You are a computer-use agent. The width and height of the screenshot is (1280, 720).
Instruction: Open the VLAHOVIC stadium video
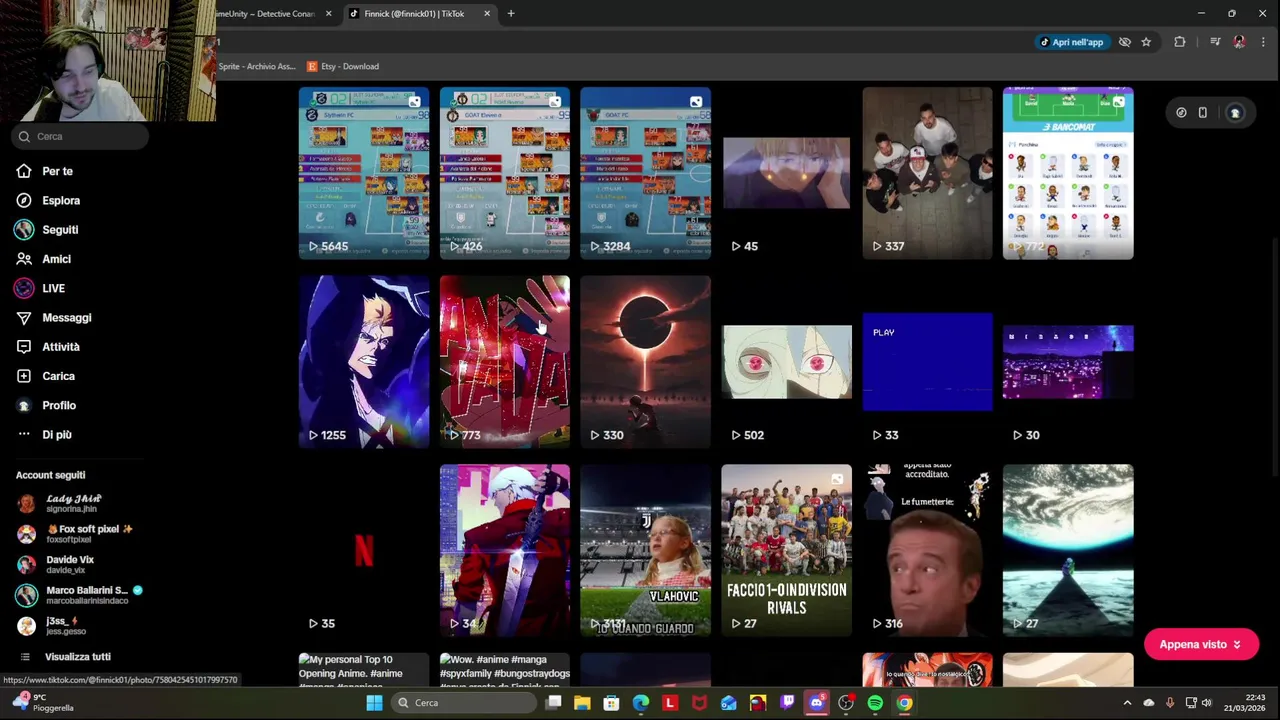pyautogui.click(x=646, y=550)
